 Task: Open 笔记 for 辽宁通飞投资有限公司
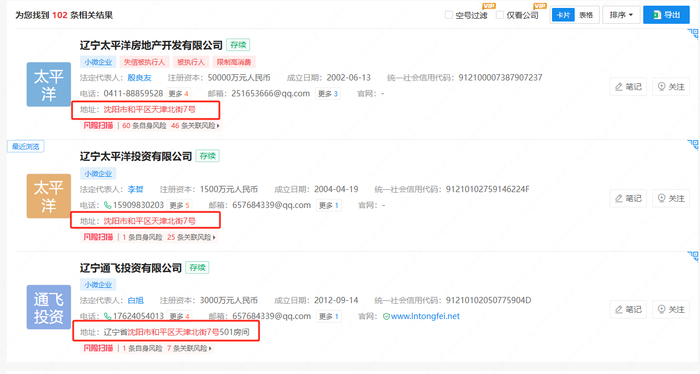[x=628, y=309]
